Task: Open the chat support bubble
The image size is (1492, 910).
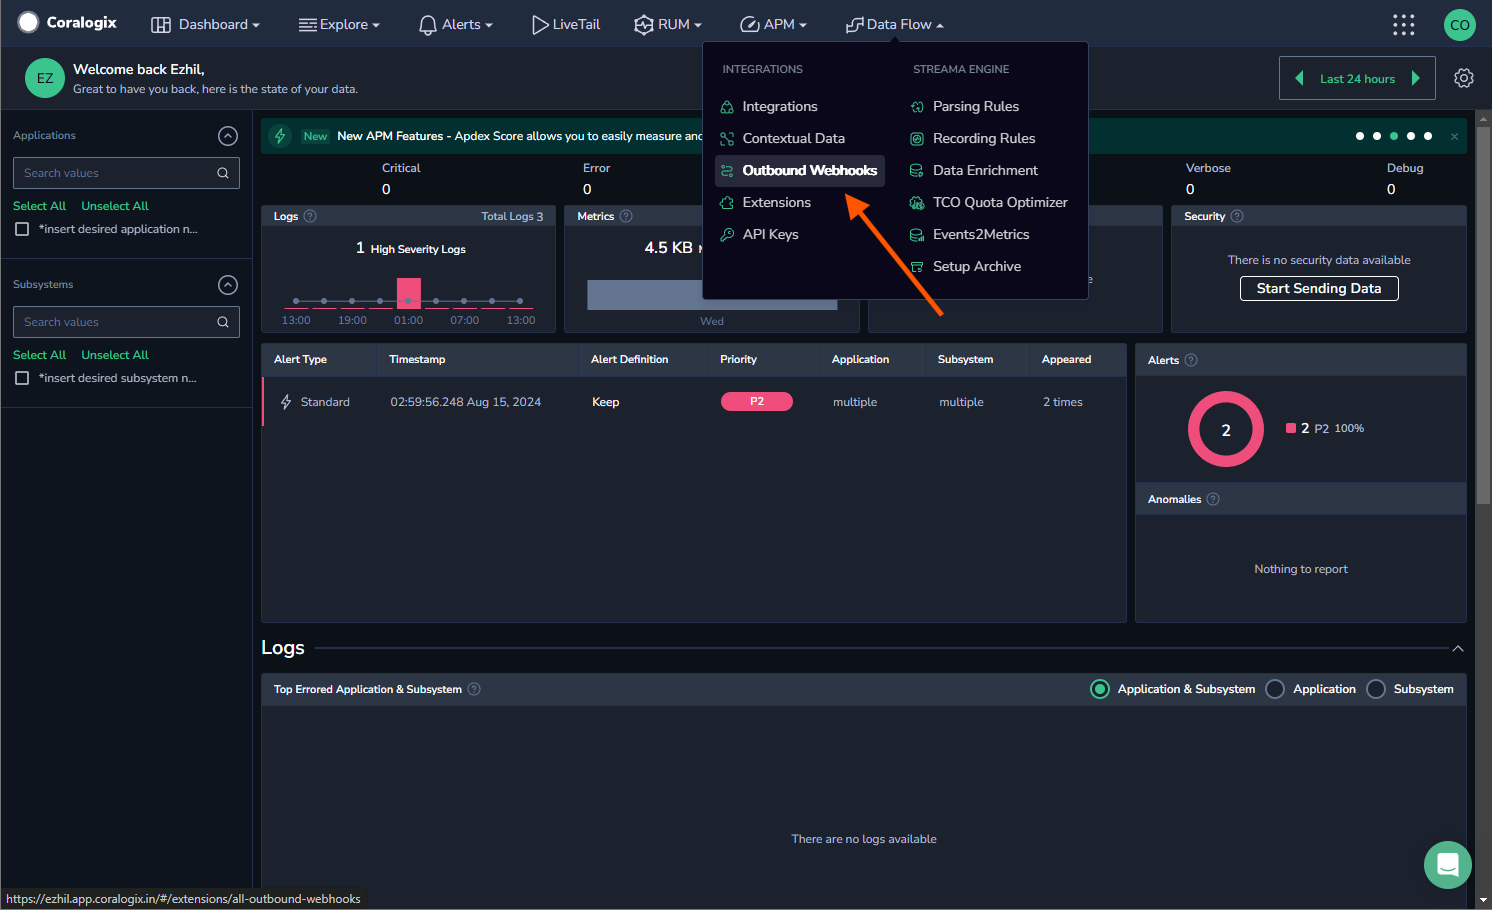Action: (x=1447, y=864)
